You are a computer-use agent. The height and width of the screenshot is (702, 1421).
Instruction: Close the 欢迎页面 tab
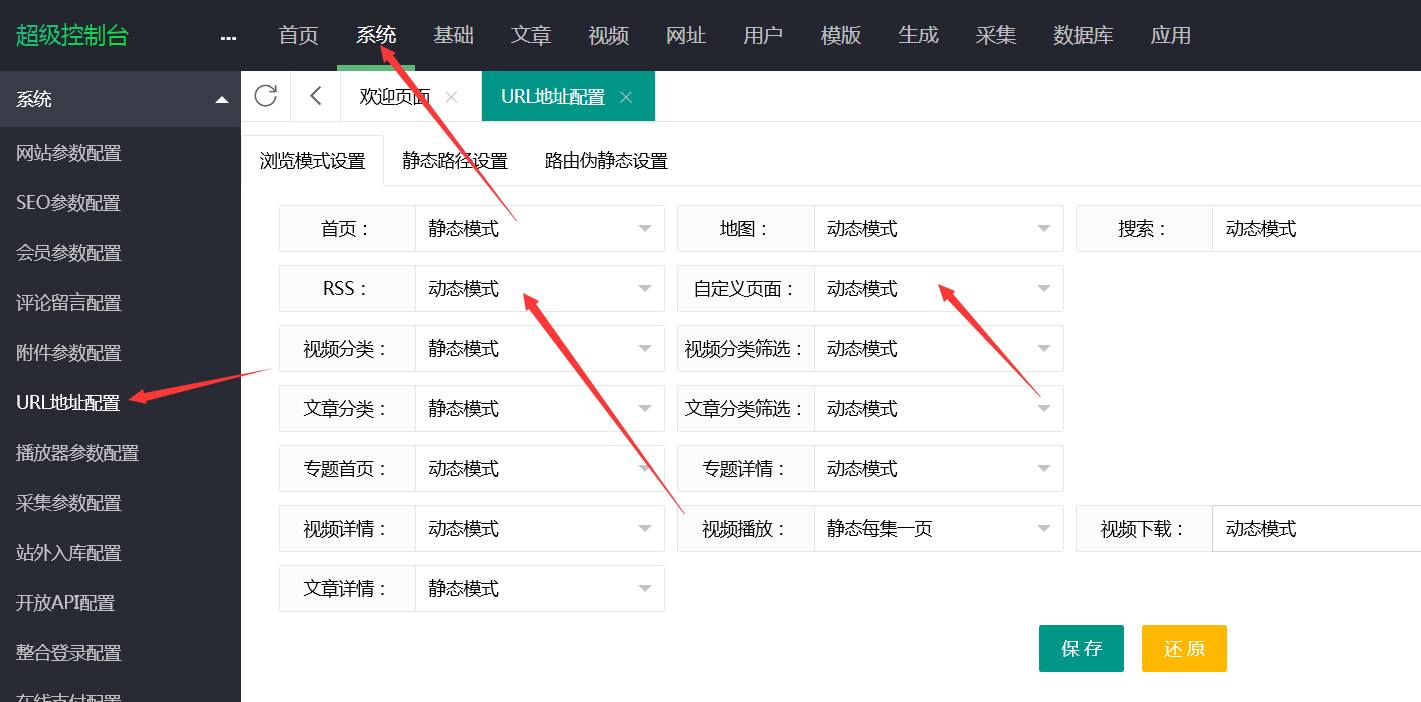click(450, 96)
